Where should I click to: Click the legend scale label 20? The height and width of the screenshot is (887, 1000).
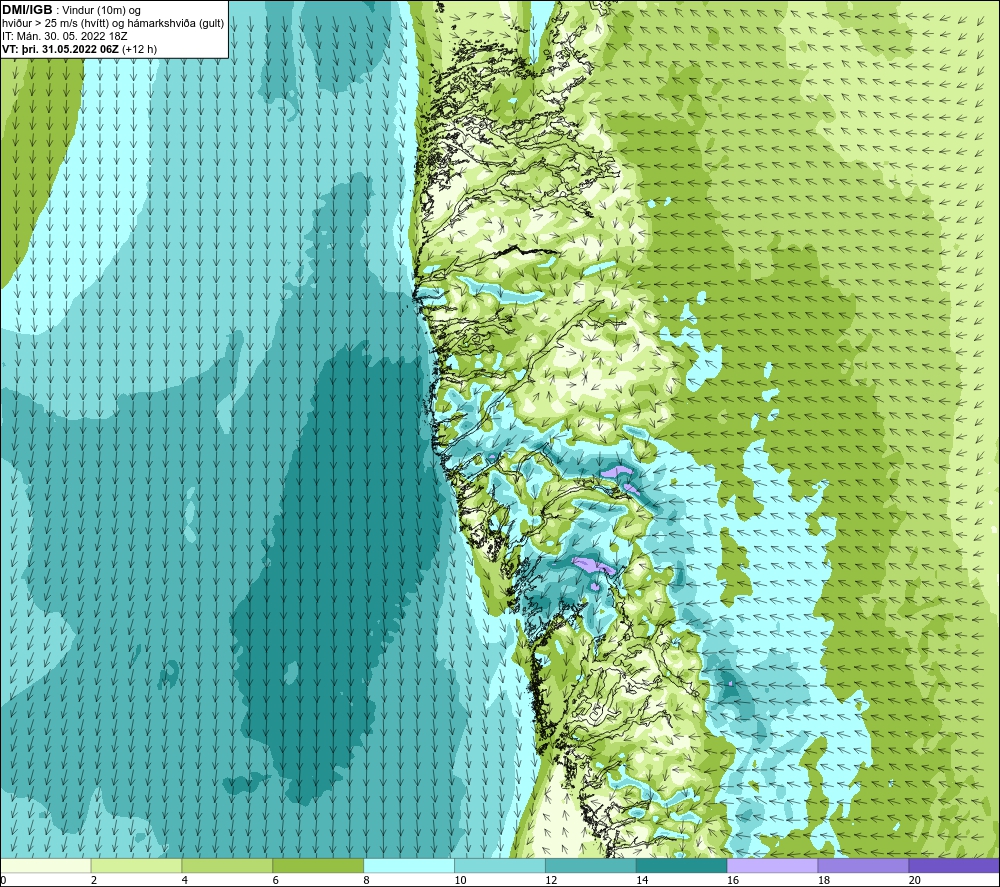pyautogui.click(x=915, y=880)
